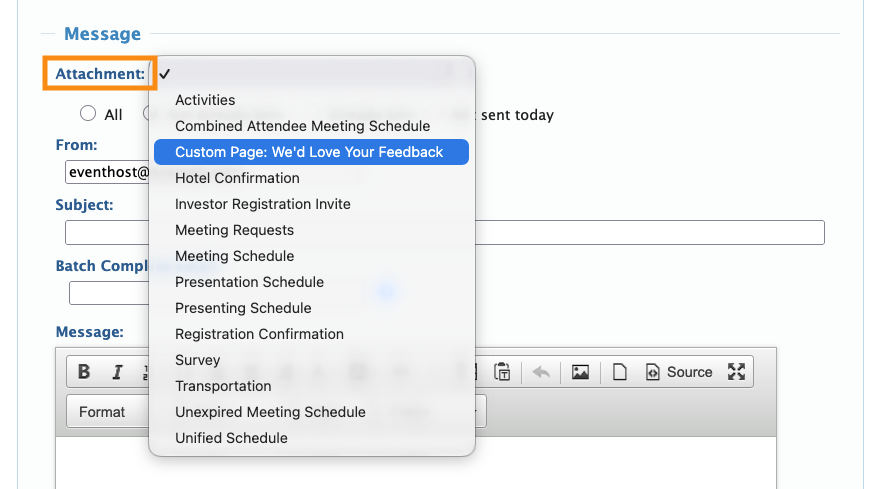Click the undo arrow icon
Image resolution: width=883 pixels, height=489 pixels.
pos(541,372)
